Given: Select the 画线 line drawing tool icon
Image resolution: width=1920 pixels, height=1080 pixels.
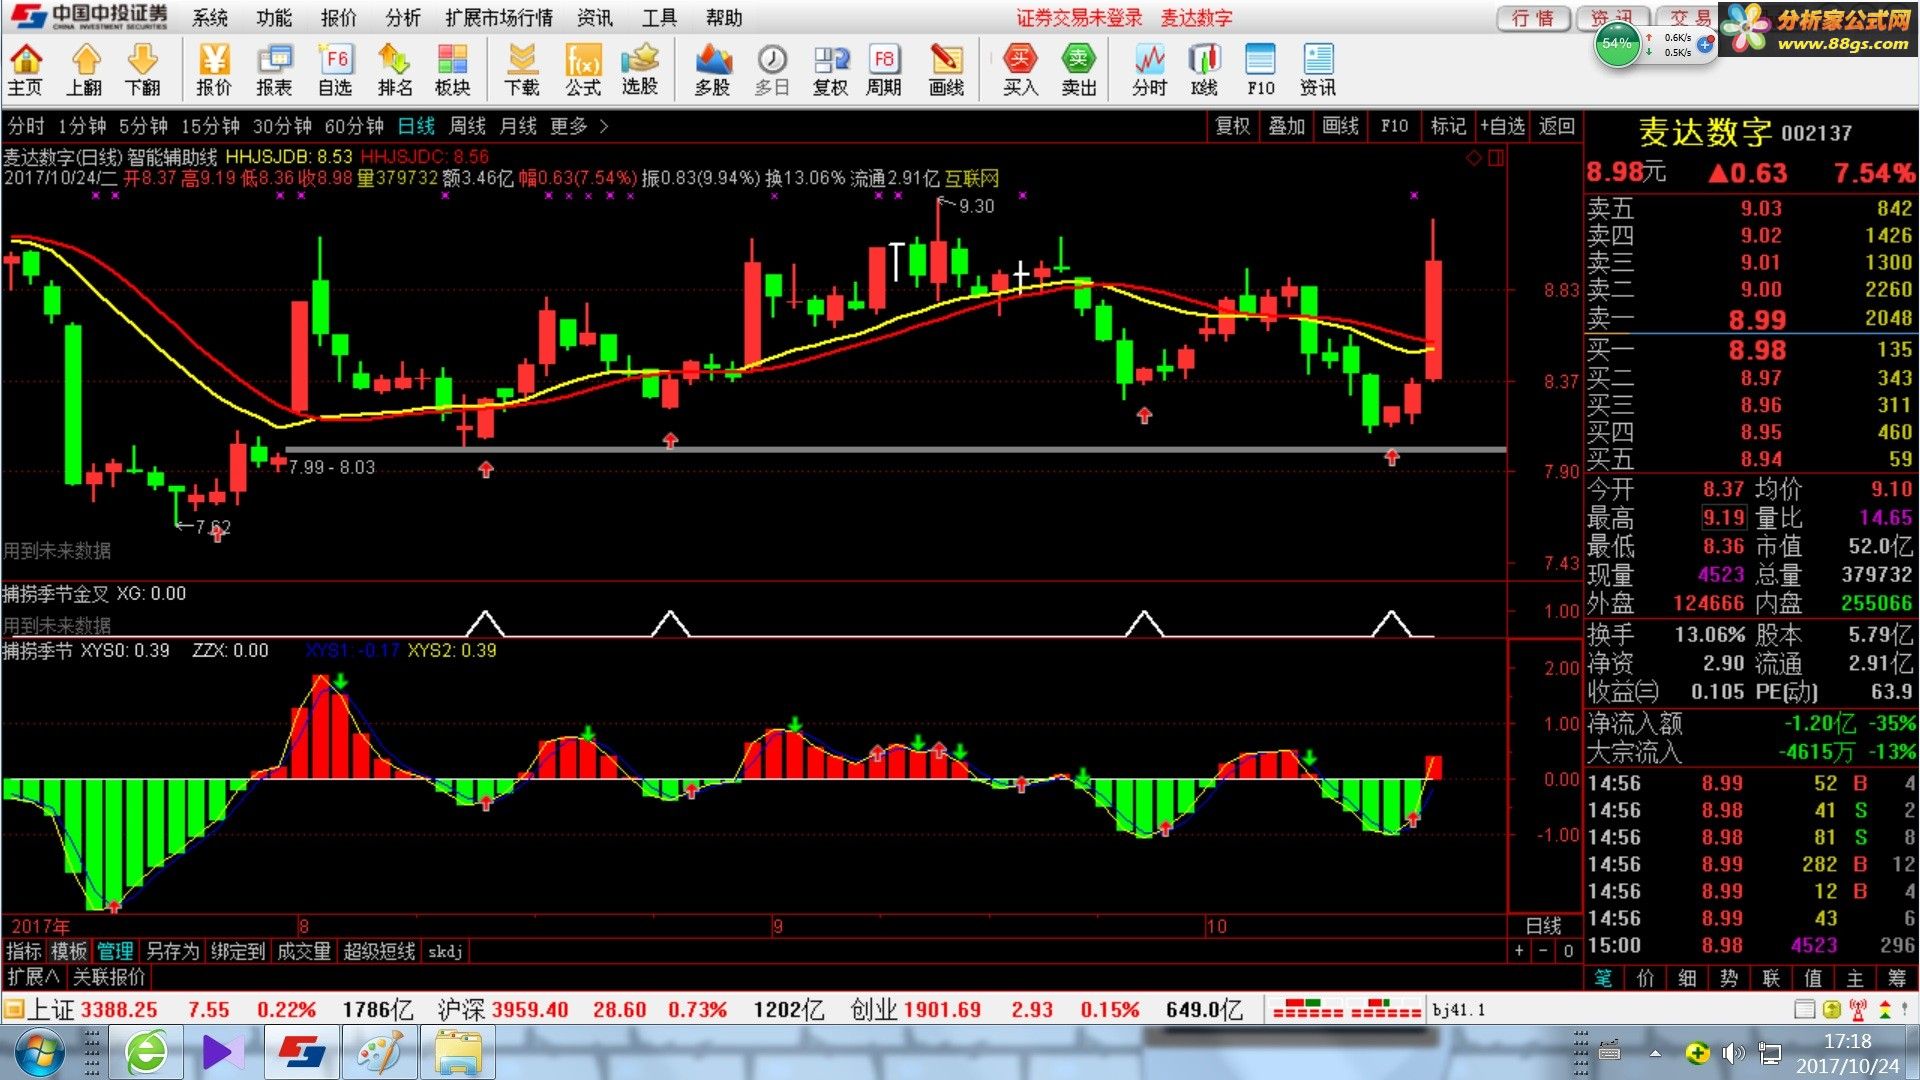Looking at the screenshot, I should tap(946, 70).
